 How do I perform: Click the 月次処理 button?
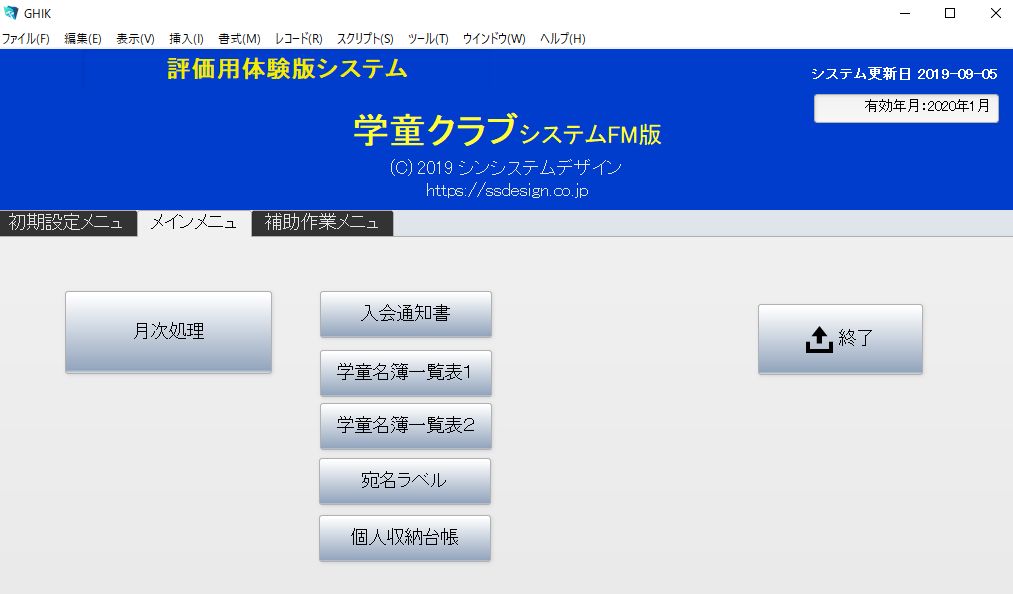tap(168, 332)
